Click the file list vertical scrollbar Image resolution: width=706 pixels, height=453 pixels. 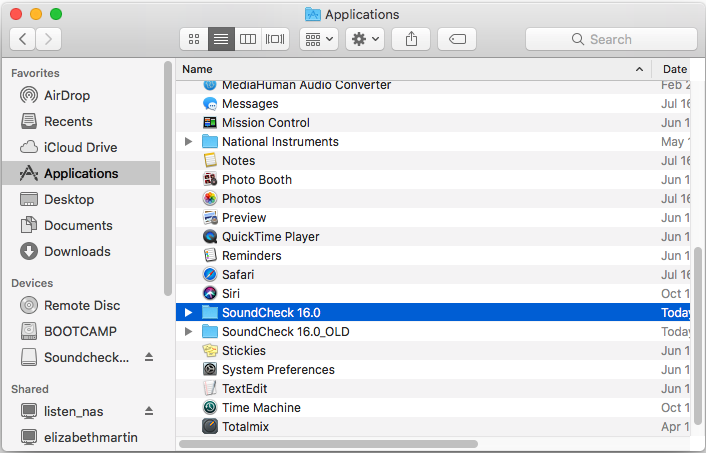coord(698,336)
